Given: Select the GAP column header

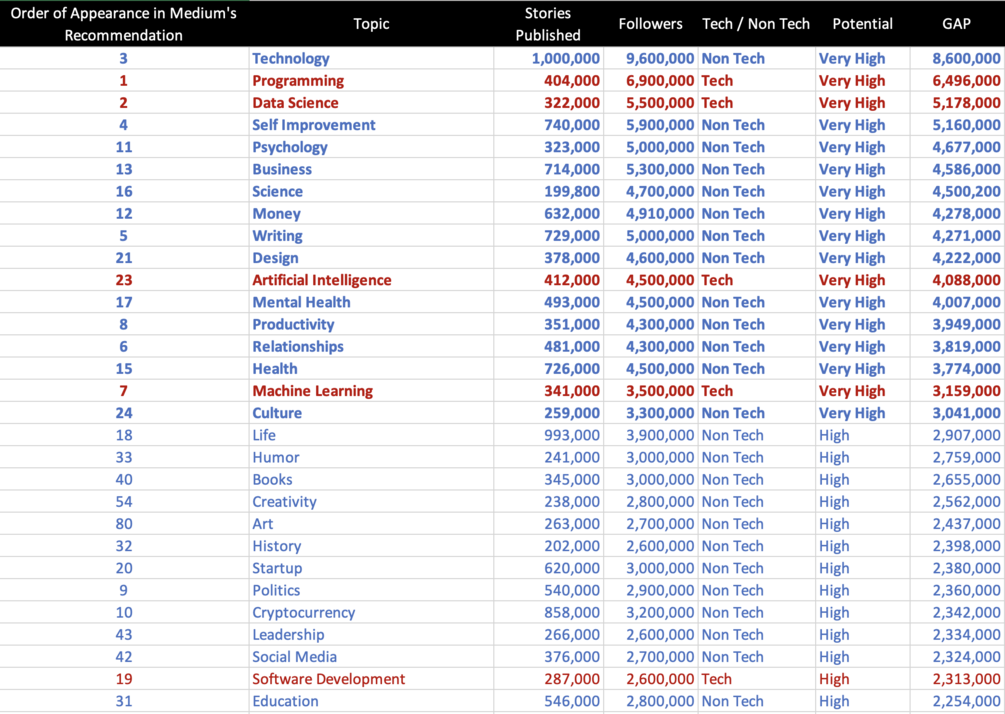Looking at the screenshot, I should (x=956, y=24).
